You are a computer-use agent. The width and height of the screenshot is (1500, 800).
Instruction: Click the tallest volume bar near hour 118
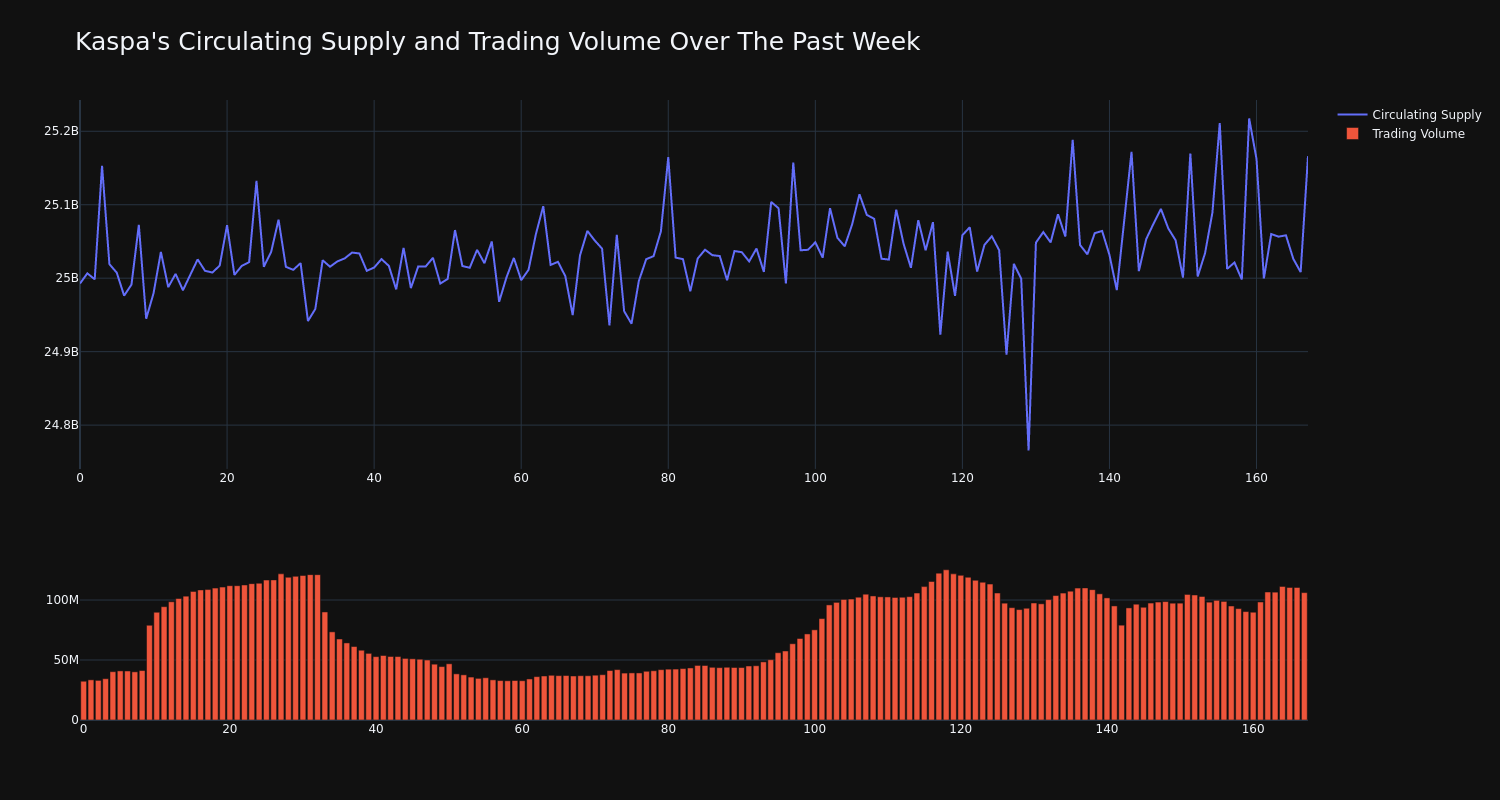[946, 645]
